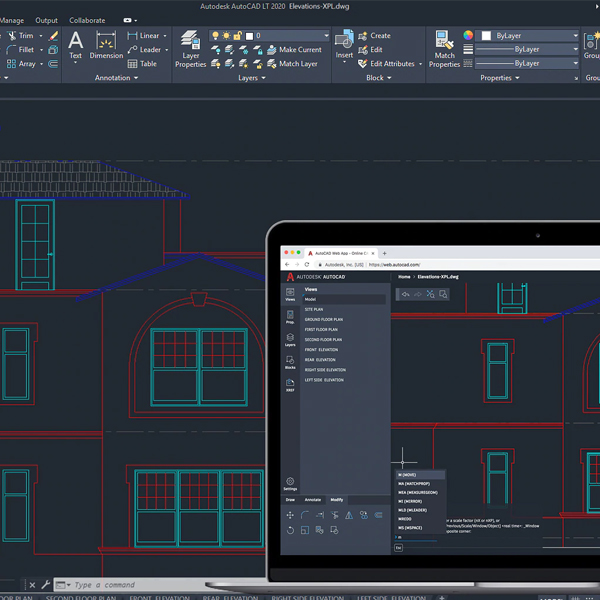
Task: Switch to Annotate tab in web app
Action: (x=313, y=500)
